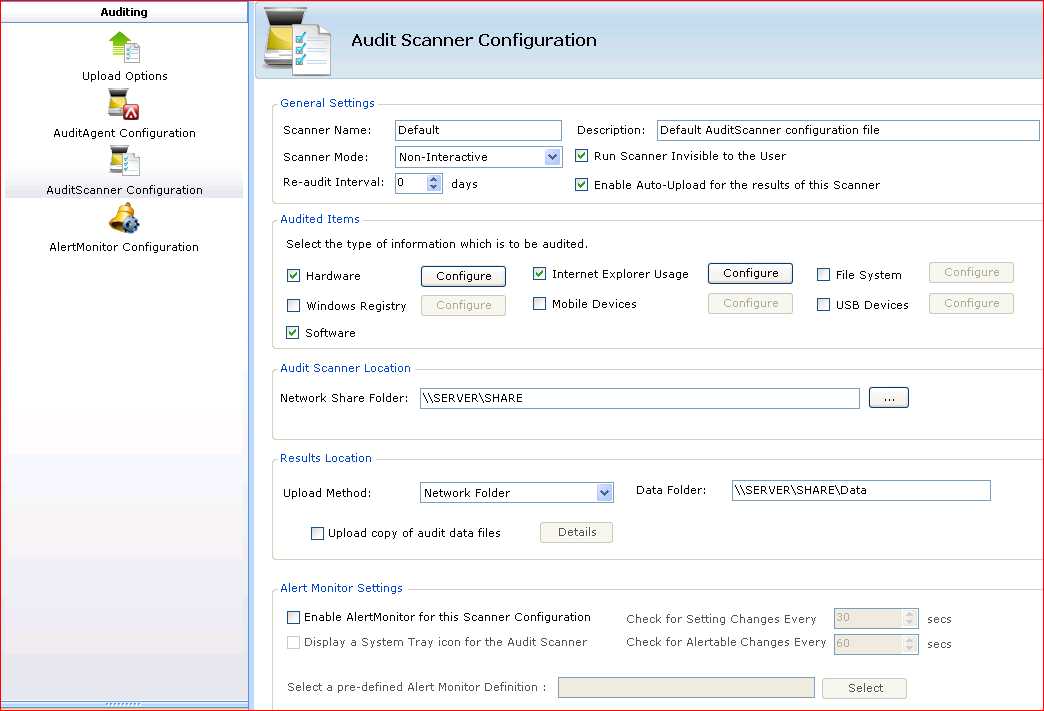
Task: Click the Setting Changes interval spinner
Action: click(910, 618)
